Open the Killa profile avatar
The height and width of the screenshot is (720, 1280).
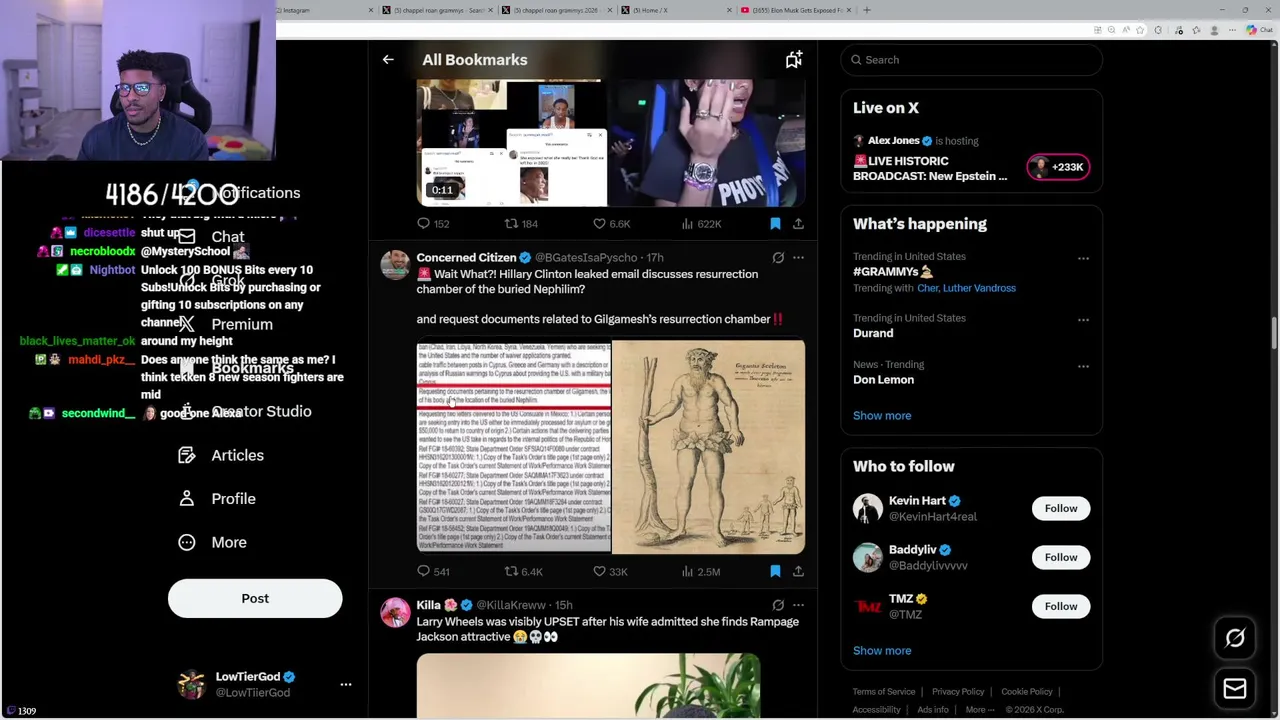(x=395, y=613)
